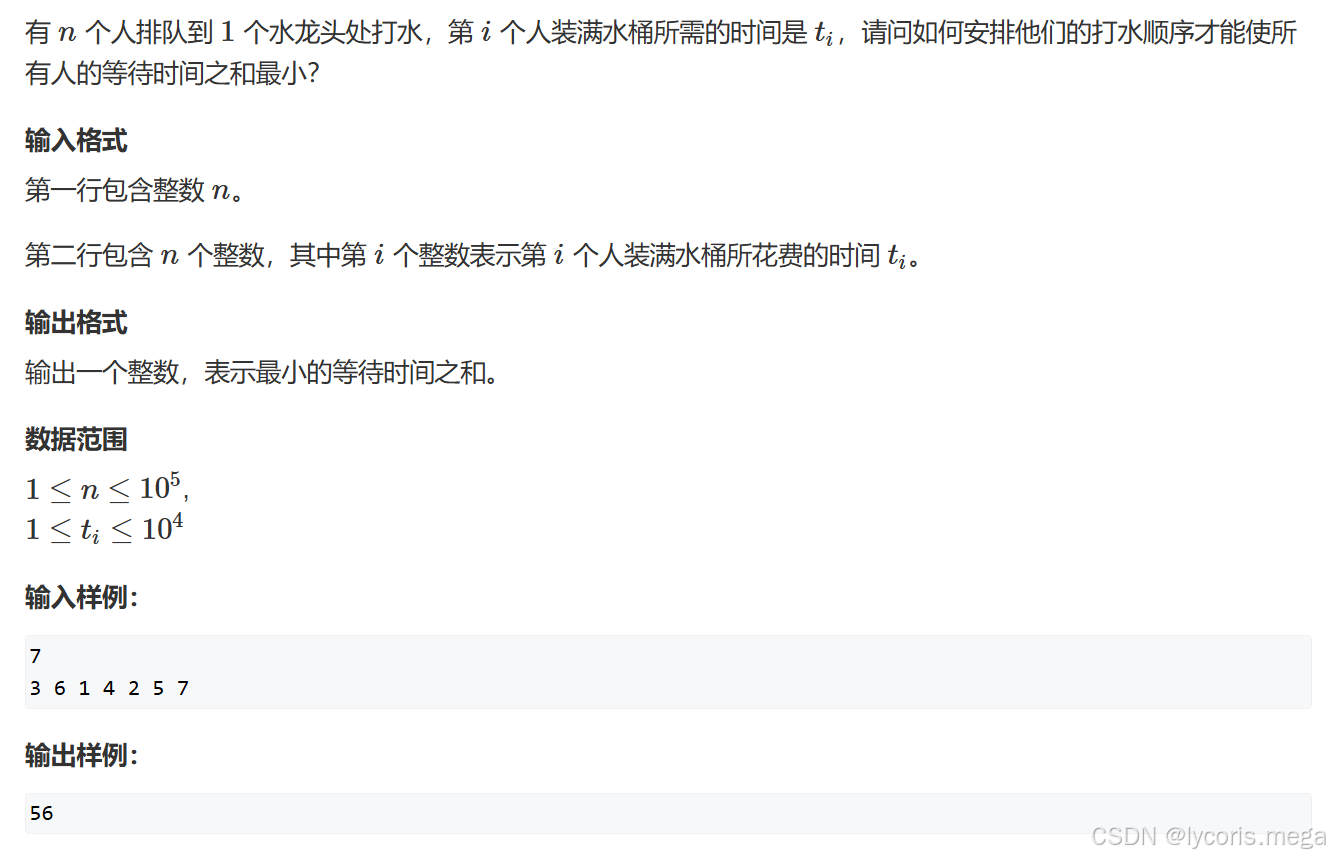Click the number 3 in the sample sequence
Viewport: 1330px width, 858px height.
coord(36,688)
